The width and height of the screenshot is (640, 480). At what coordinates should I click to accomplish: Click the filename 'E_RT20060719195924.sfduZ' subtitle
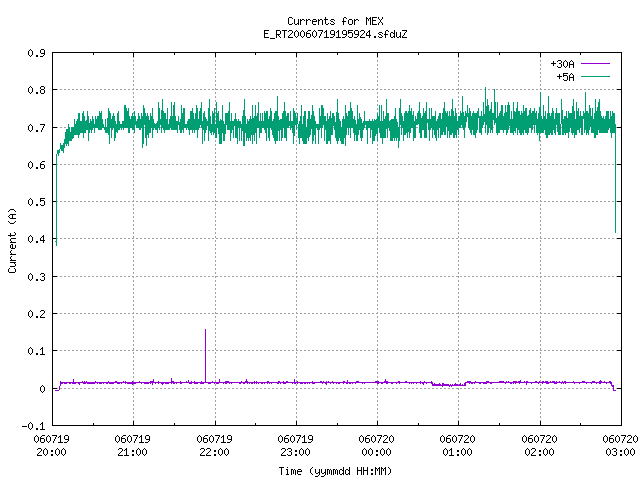(335, 34)
